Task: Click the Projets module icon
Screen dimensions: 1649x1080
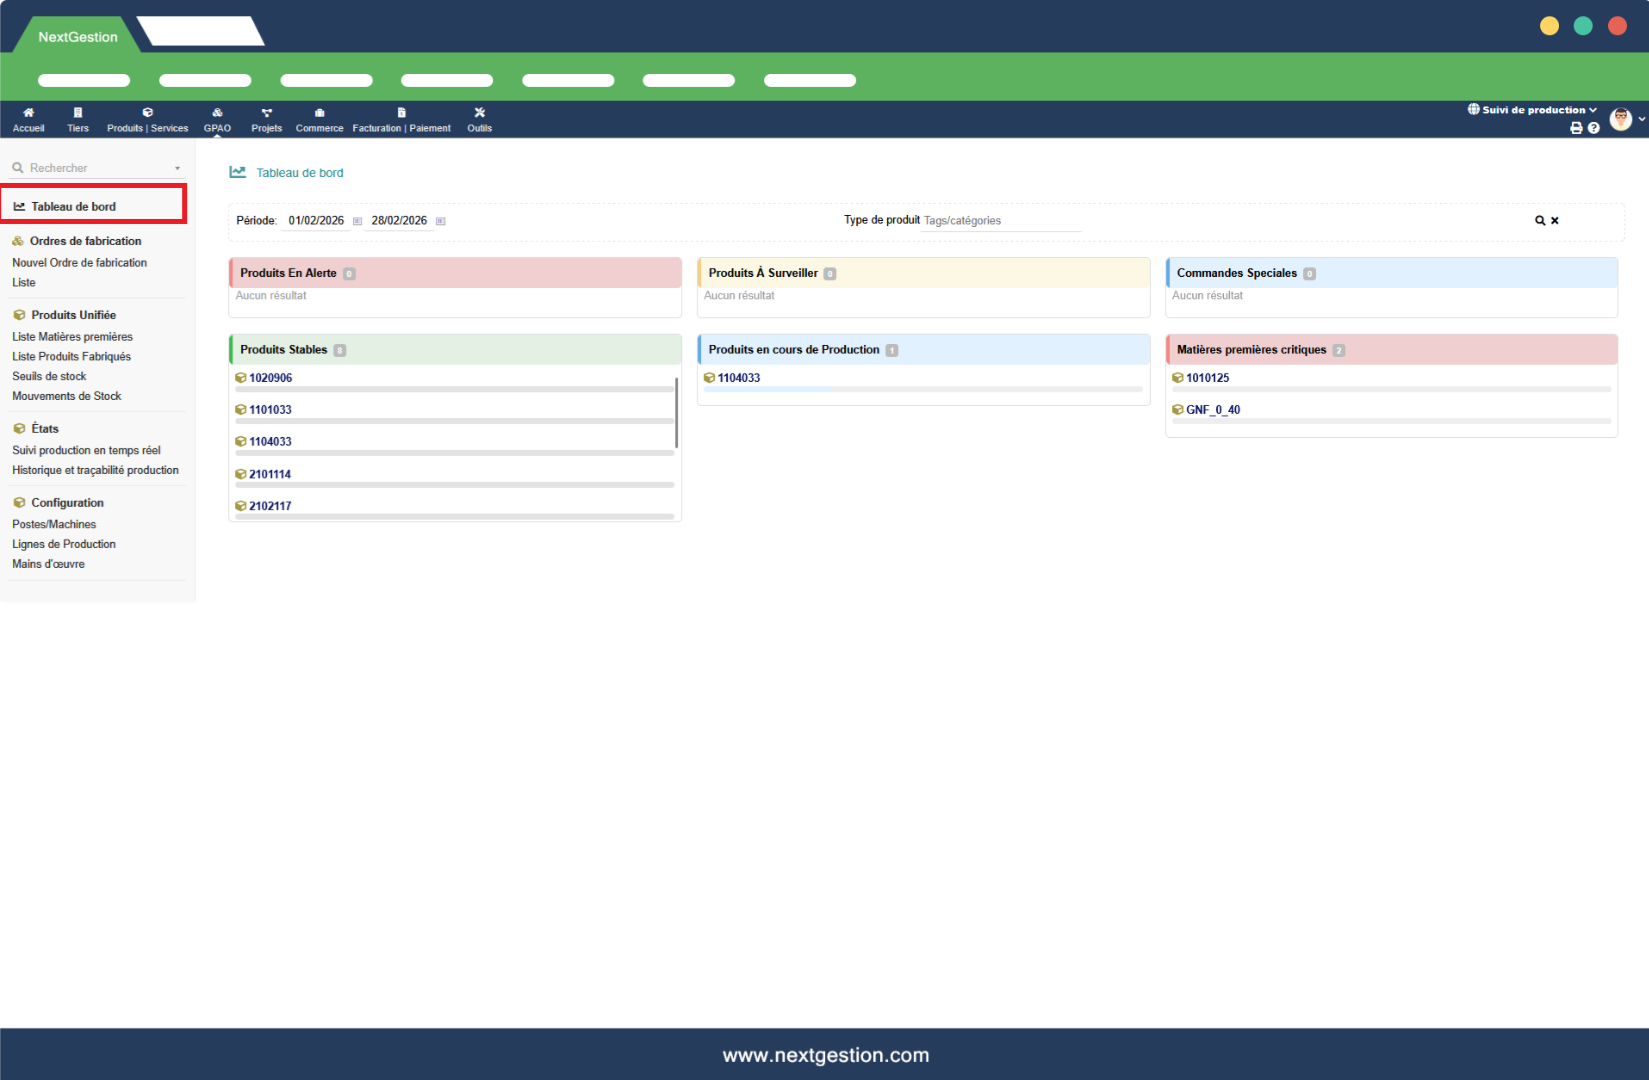Action: click(x=266, y=119)
